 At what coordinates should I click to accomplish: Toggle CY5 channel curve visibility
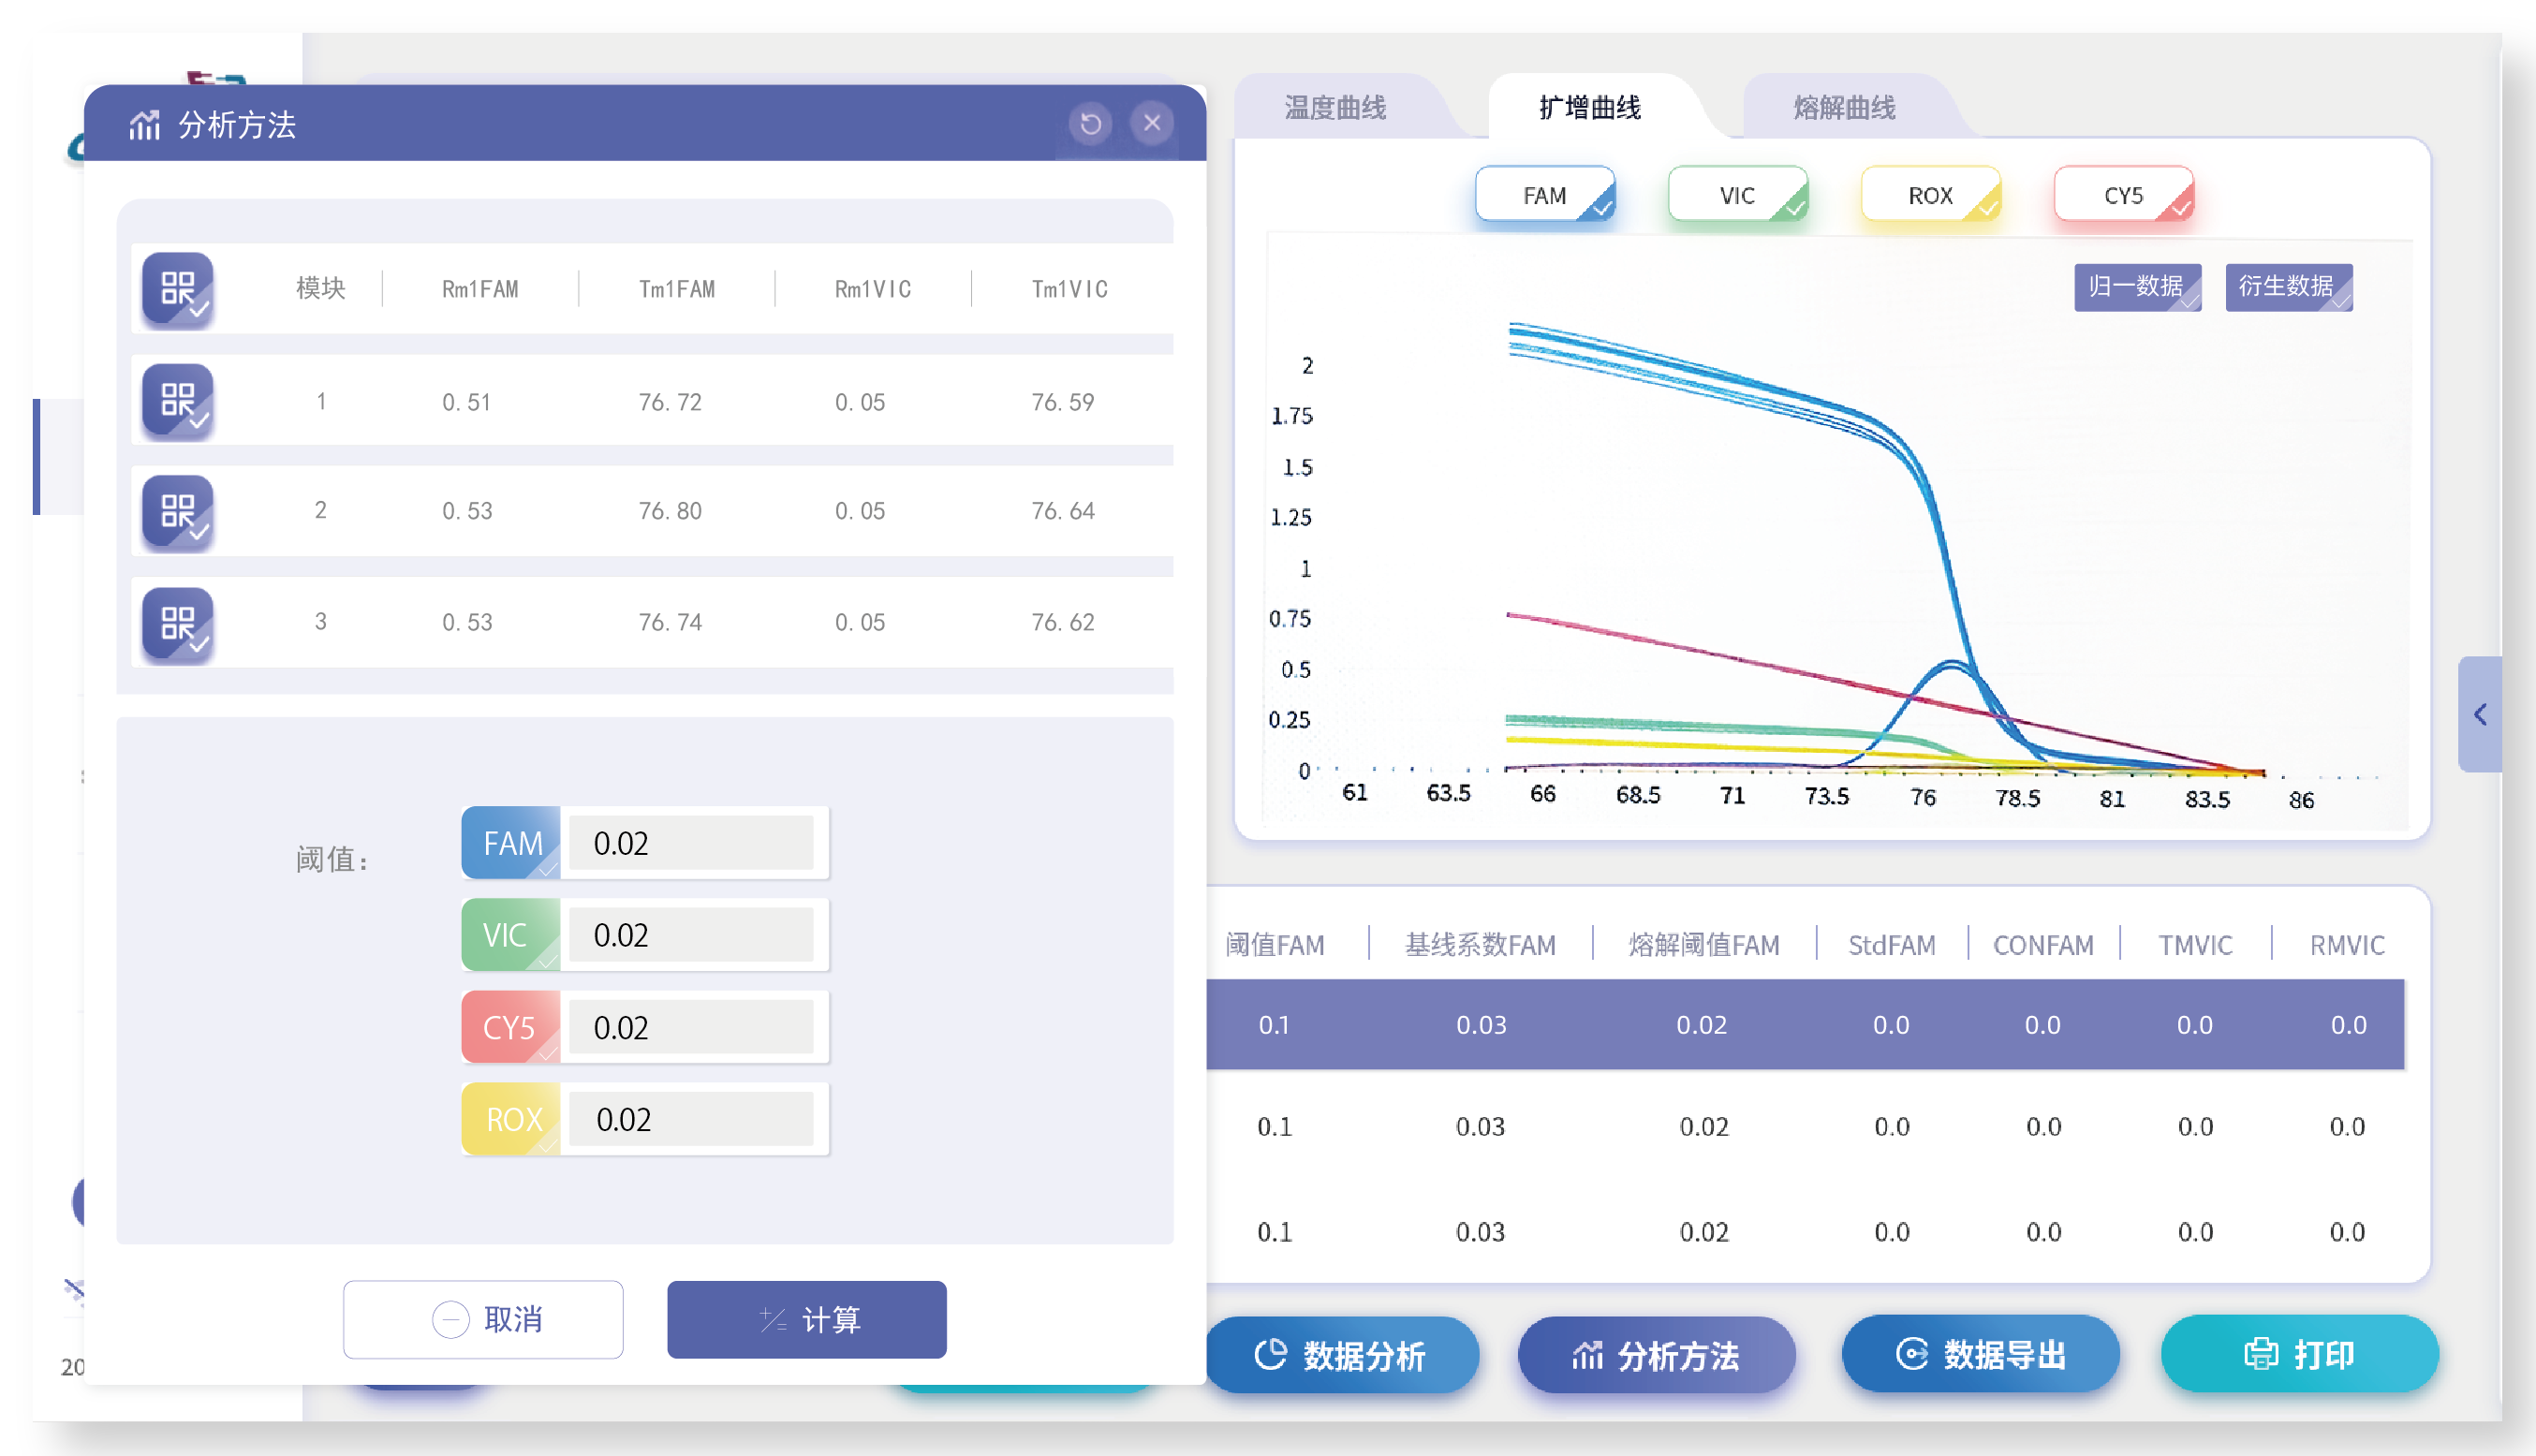(x=2123, y=195)
